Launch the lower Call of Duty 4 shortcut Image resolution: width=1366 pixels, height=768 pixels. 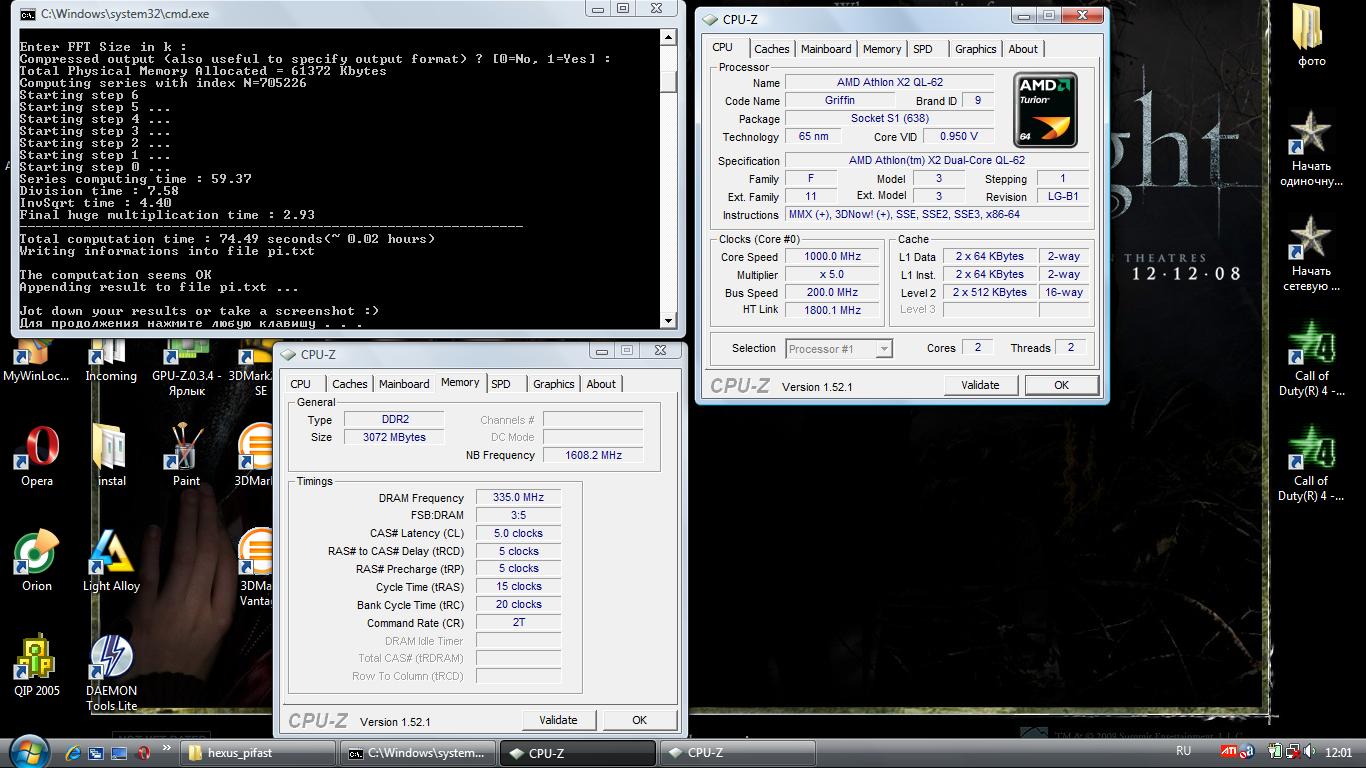coord(1311,463)
